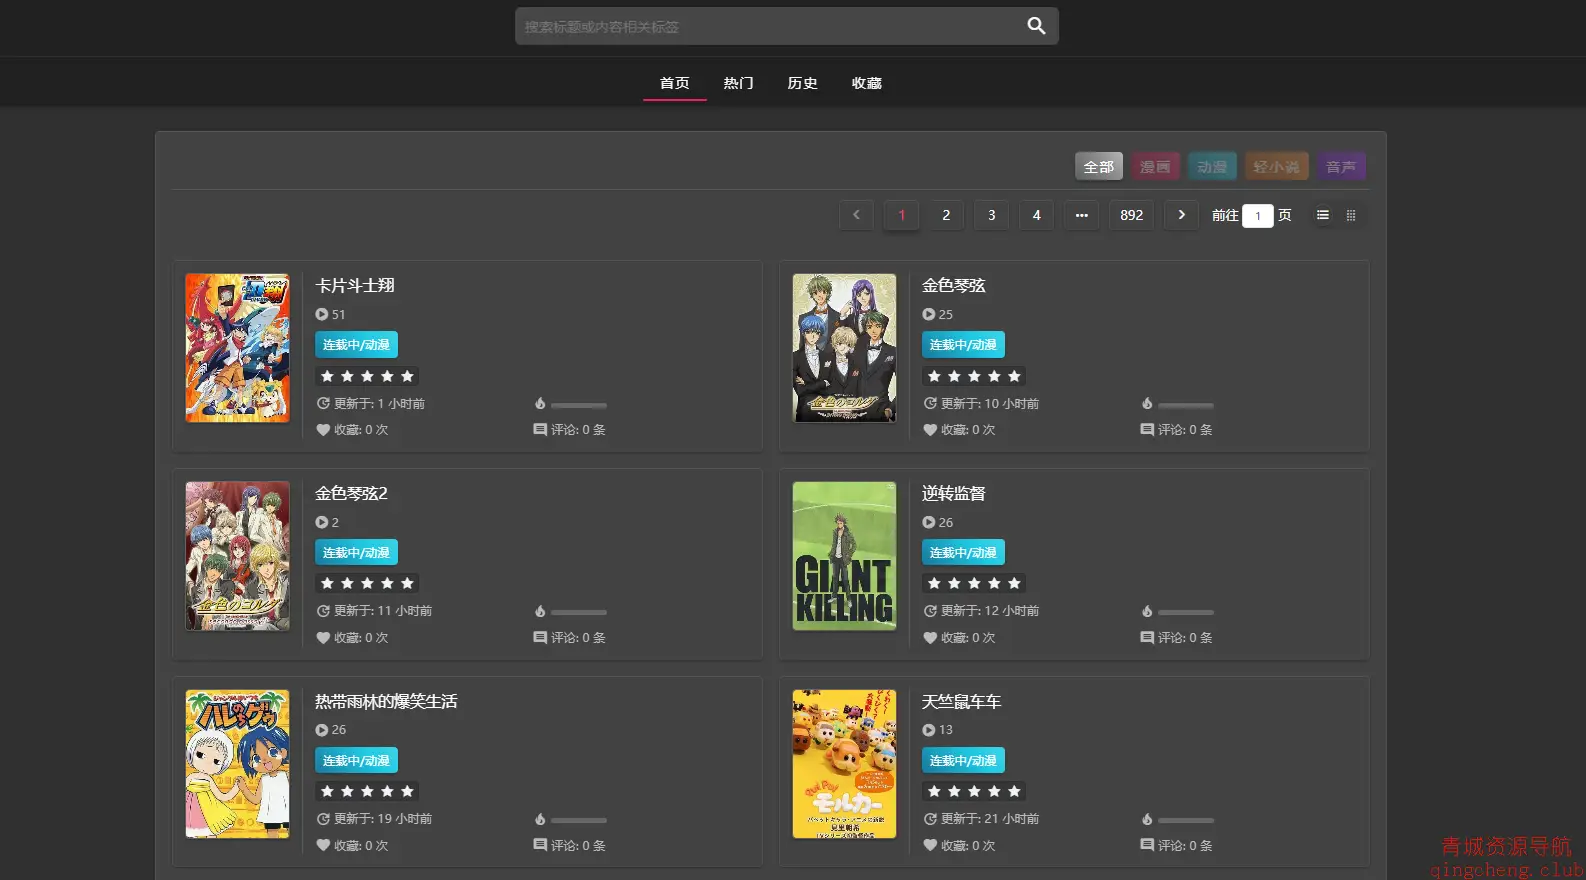Viewport: 1586px width, 880px height.
Task: Click comment icon for 逆转监督
Action: [1147, 638]
